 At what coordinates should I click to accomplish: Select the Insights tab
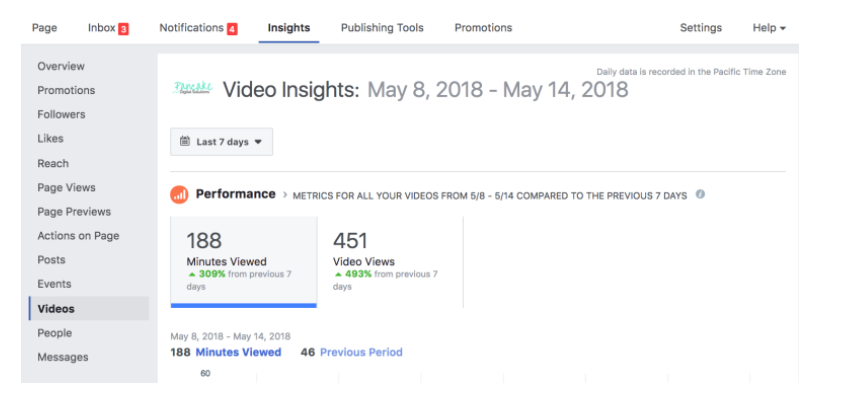(289, 28)
